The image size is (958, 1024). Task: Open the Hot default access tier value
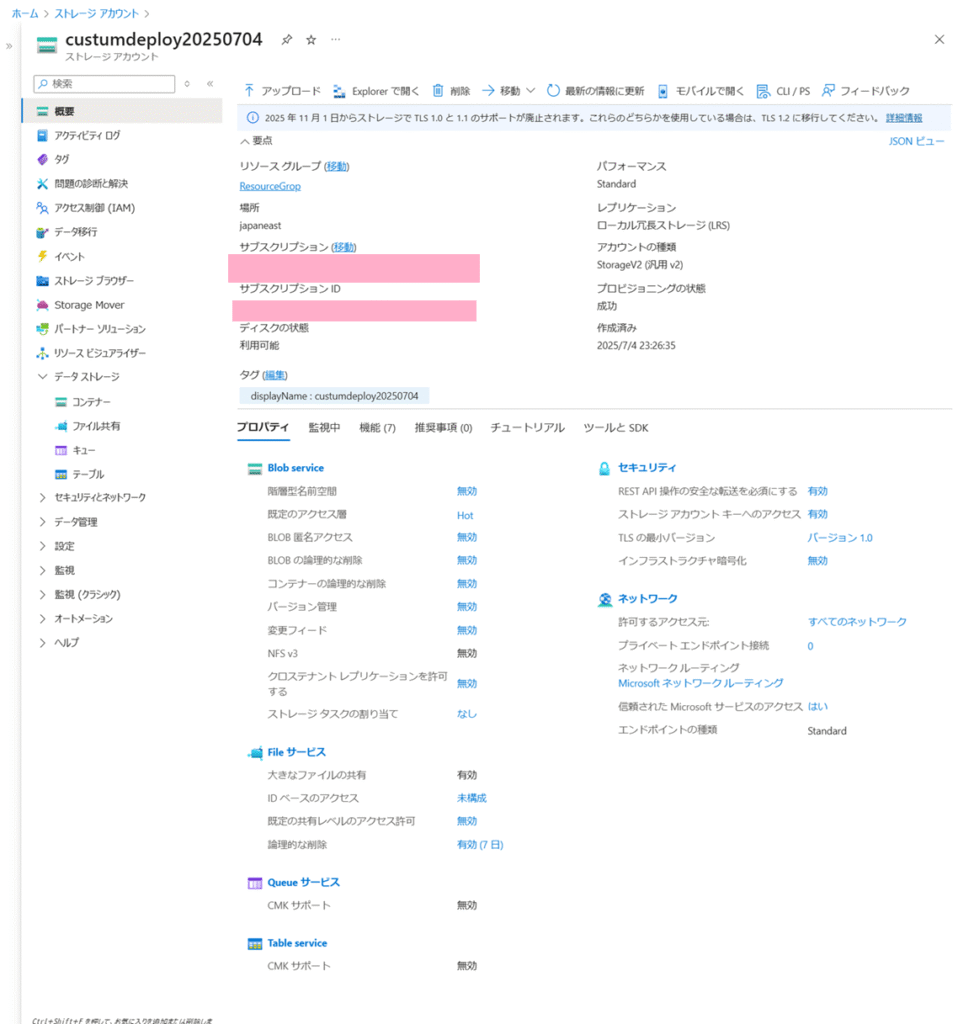pyautogui.click(x=465, y=515)
